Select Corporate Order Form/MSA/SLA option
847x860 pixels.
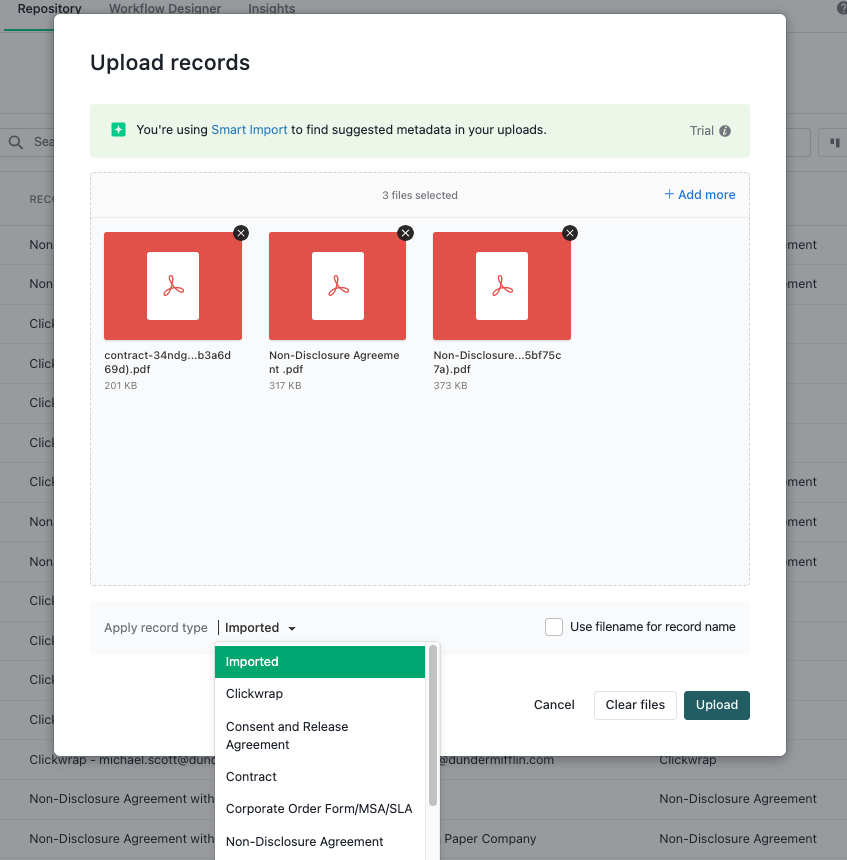(x=320, y=809)
